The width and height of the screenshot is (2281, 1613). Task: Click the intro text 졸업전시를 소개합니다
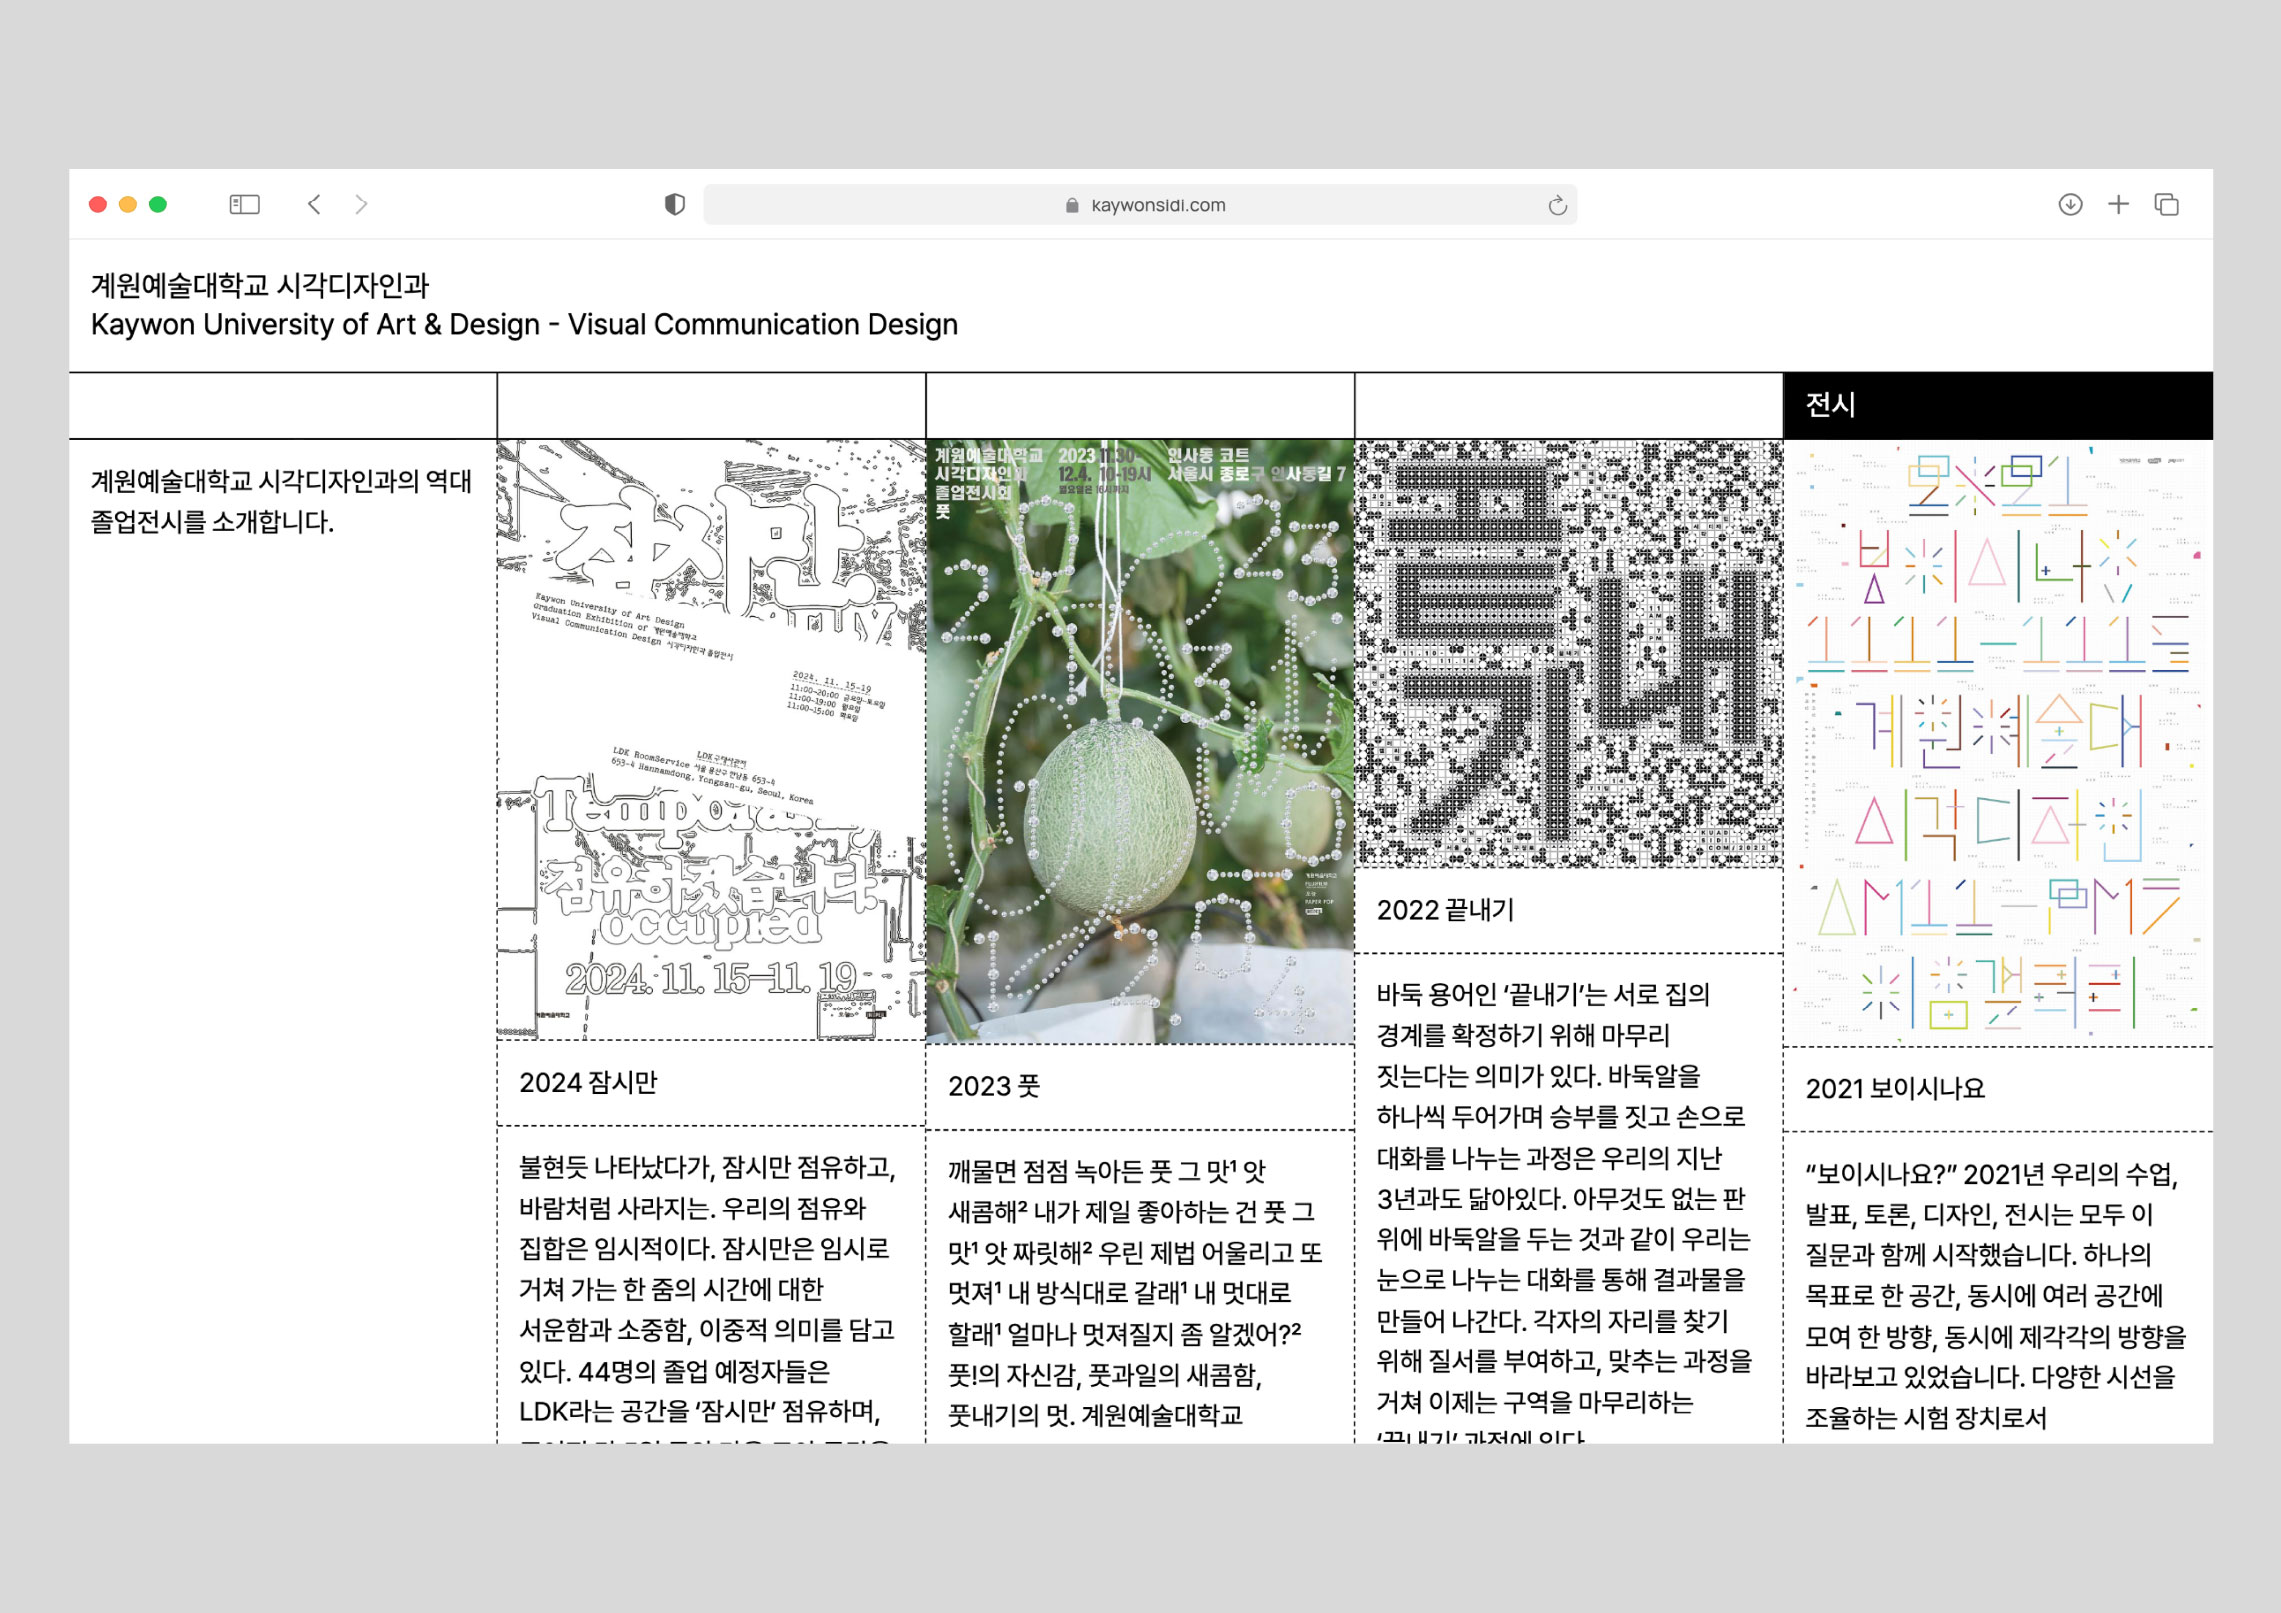212,523
